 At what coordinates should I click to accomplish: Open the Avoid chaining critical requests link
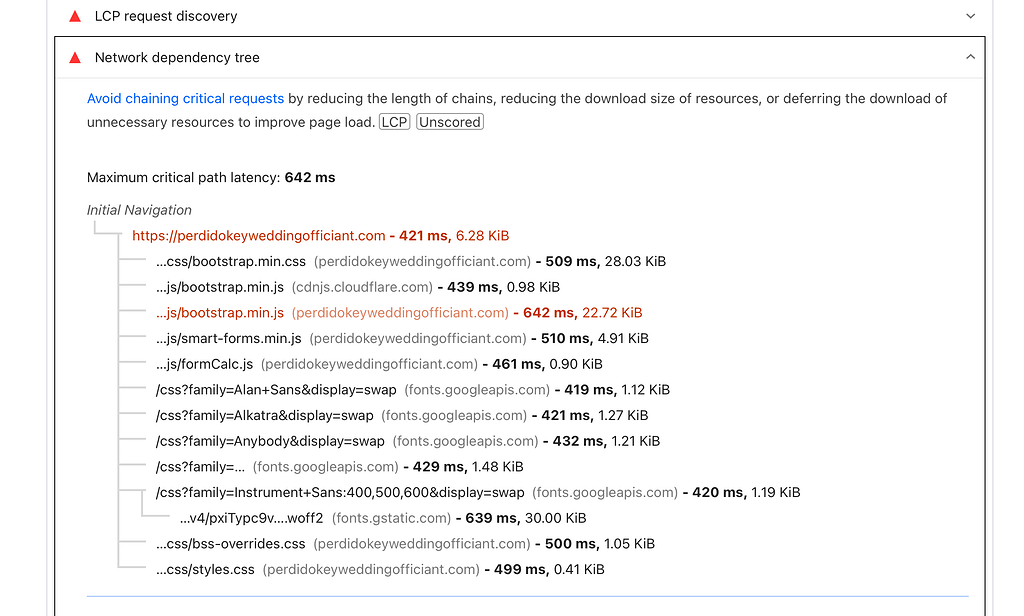[185, 99]
